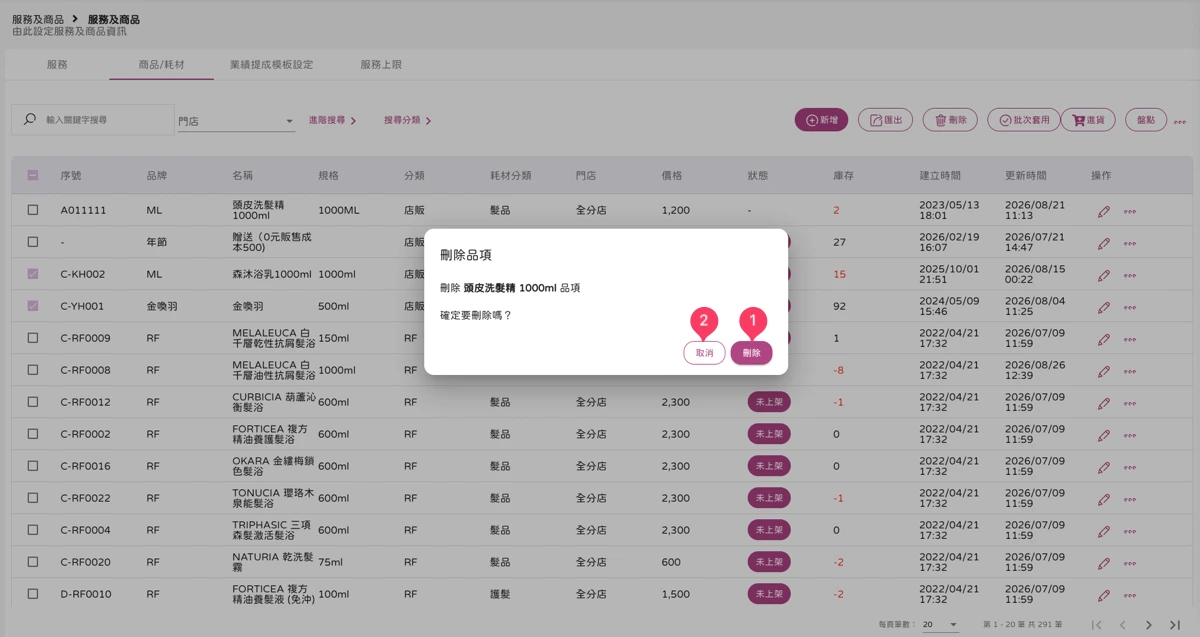Click the edit pencil icon for A011111
The image size is (1200, 637).
click(1104, 211)
